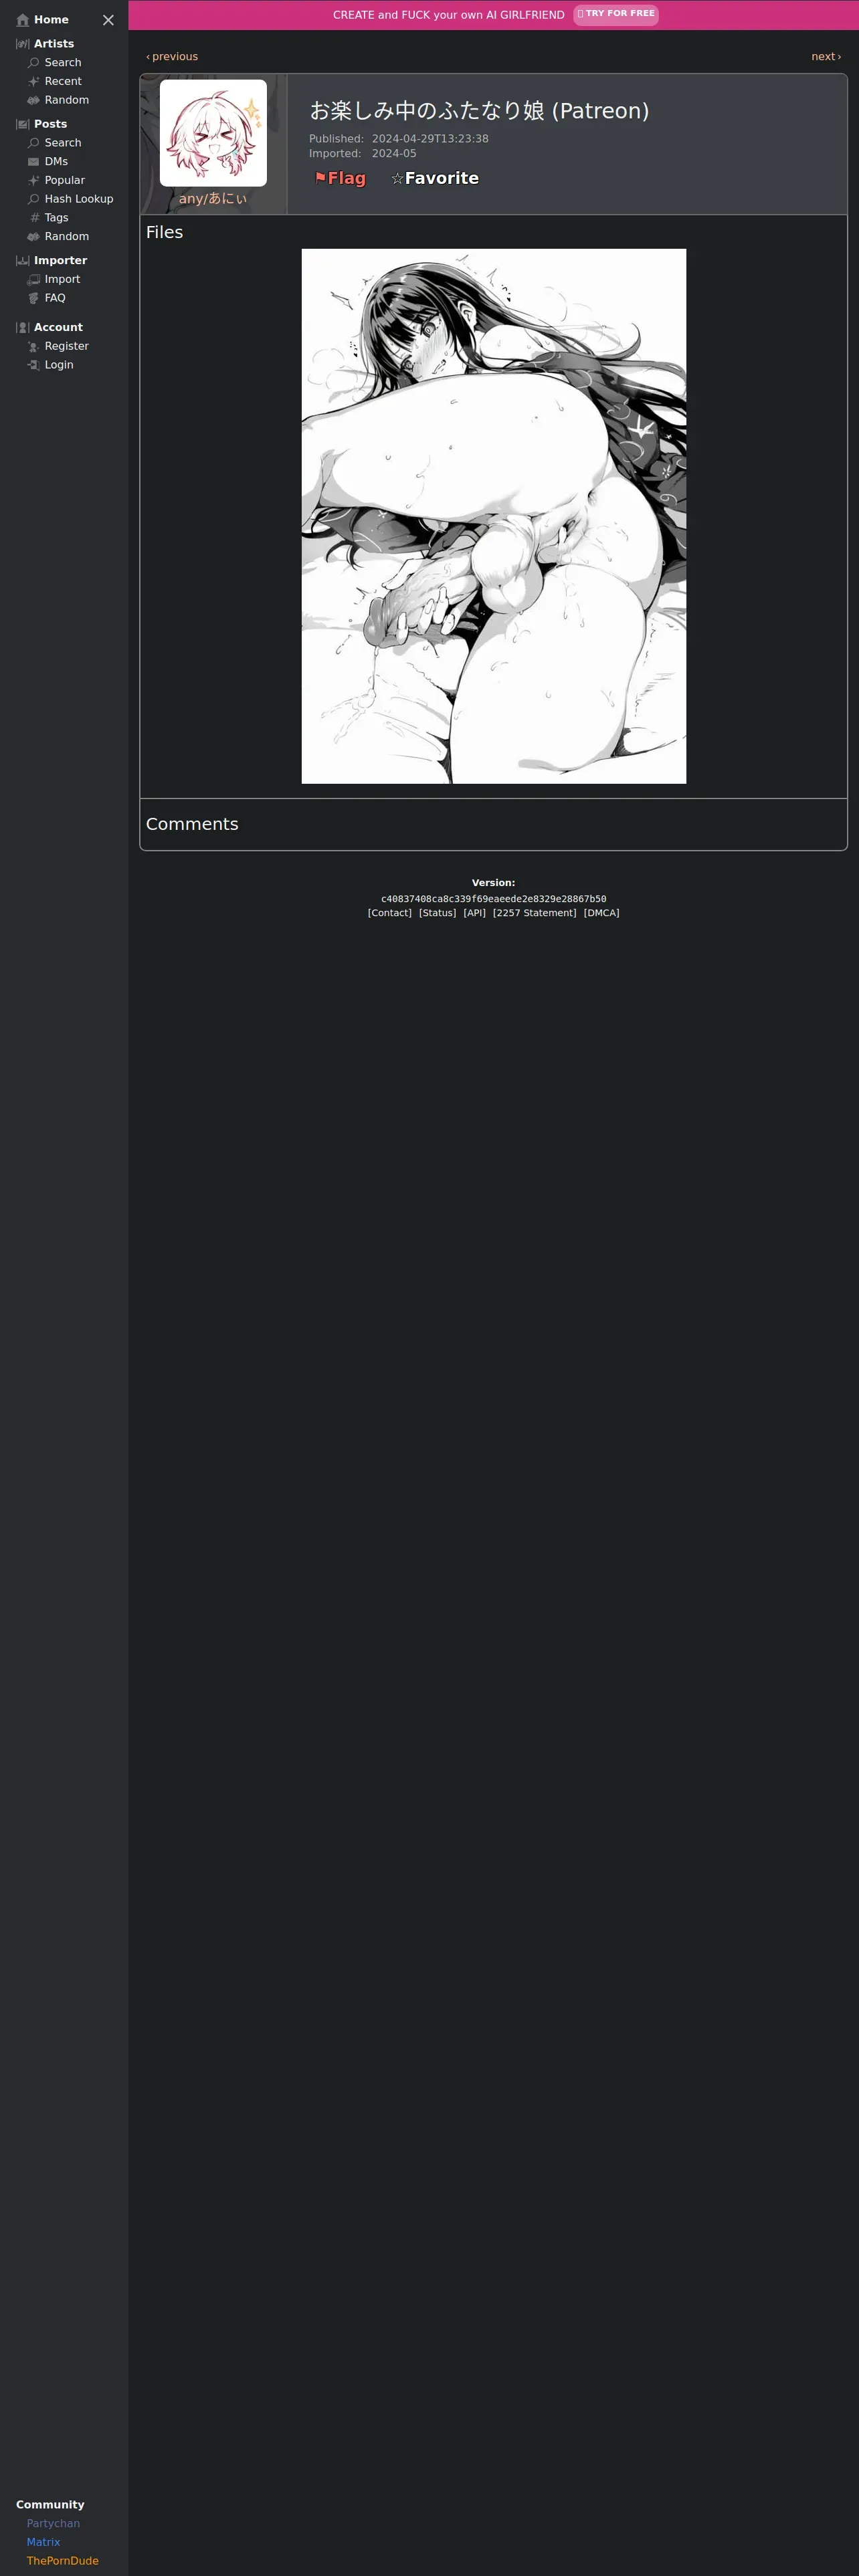The width and height of the screenshot is (859, 2576).
Task: Open the [DMCA] footer link
Action: pos(601,913)
